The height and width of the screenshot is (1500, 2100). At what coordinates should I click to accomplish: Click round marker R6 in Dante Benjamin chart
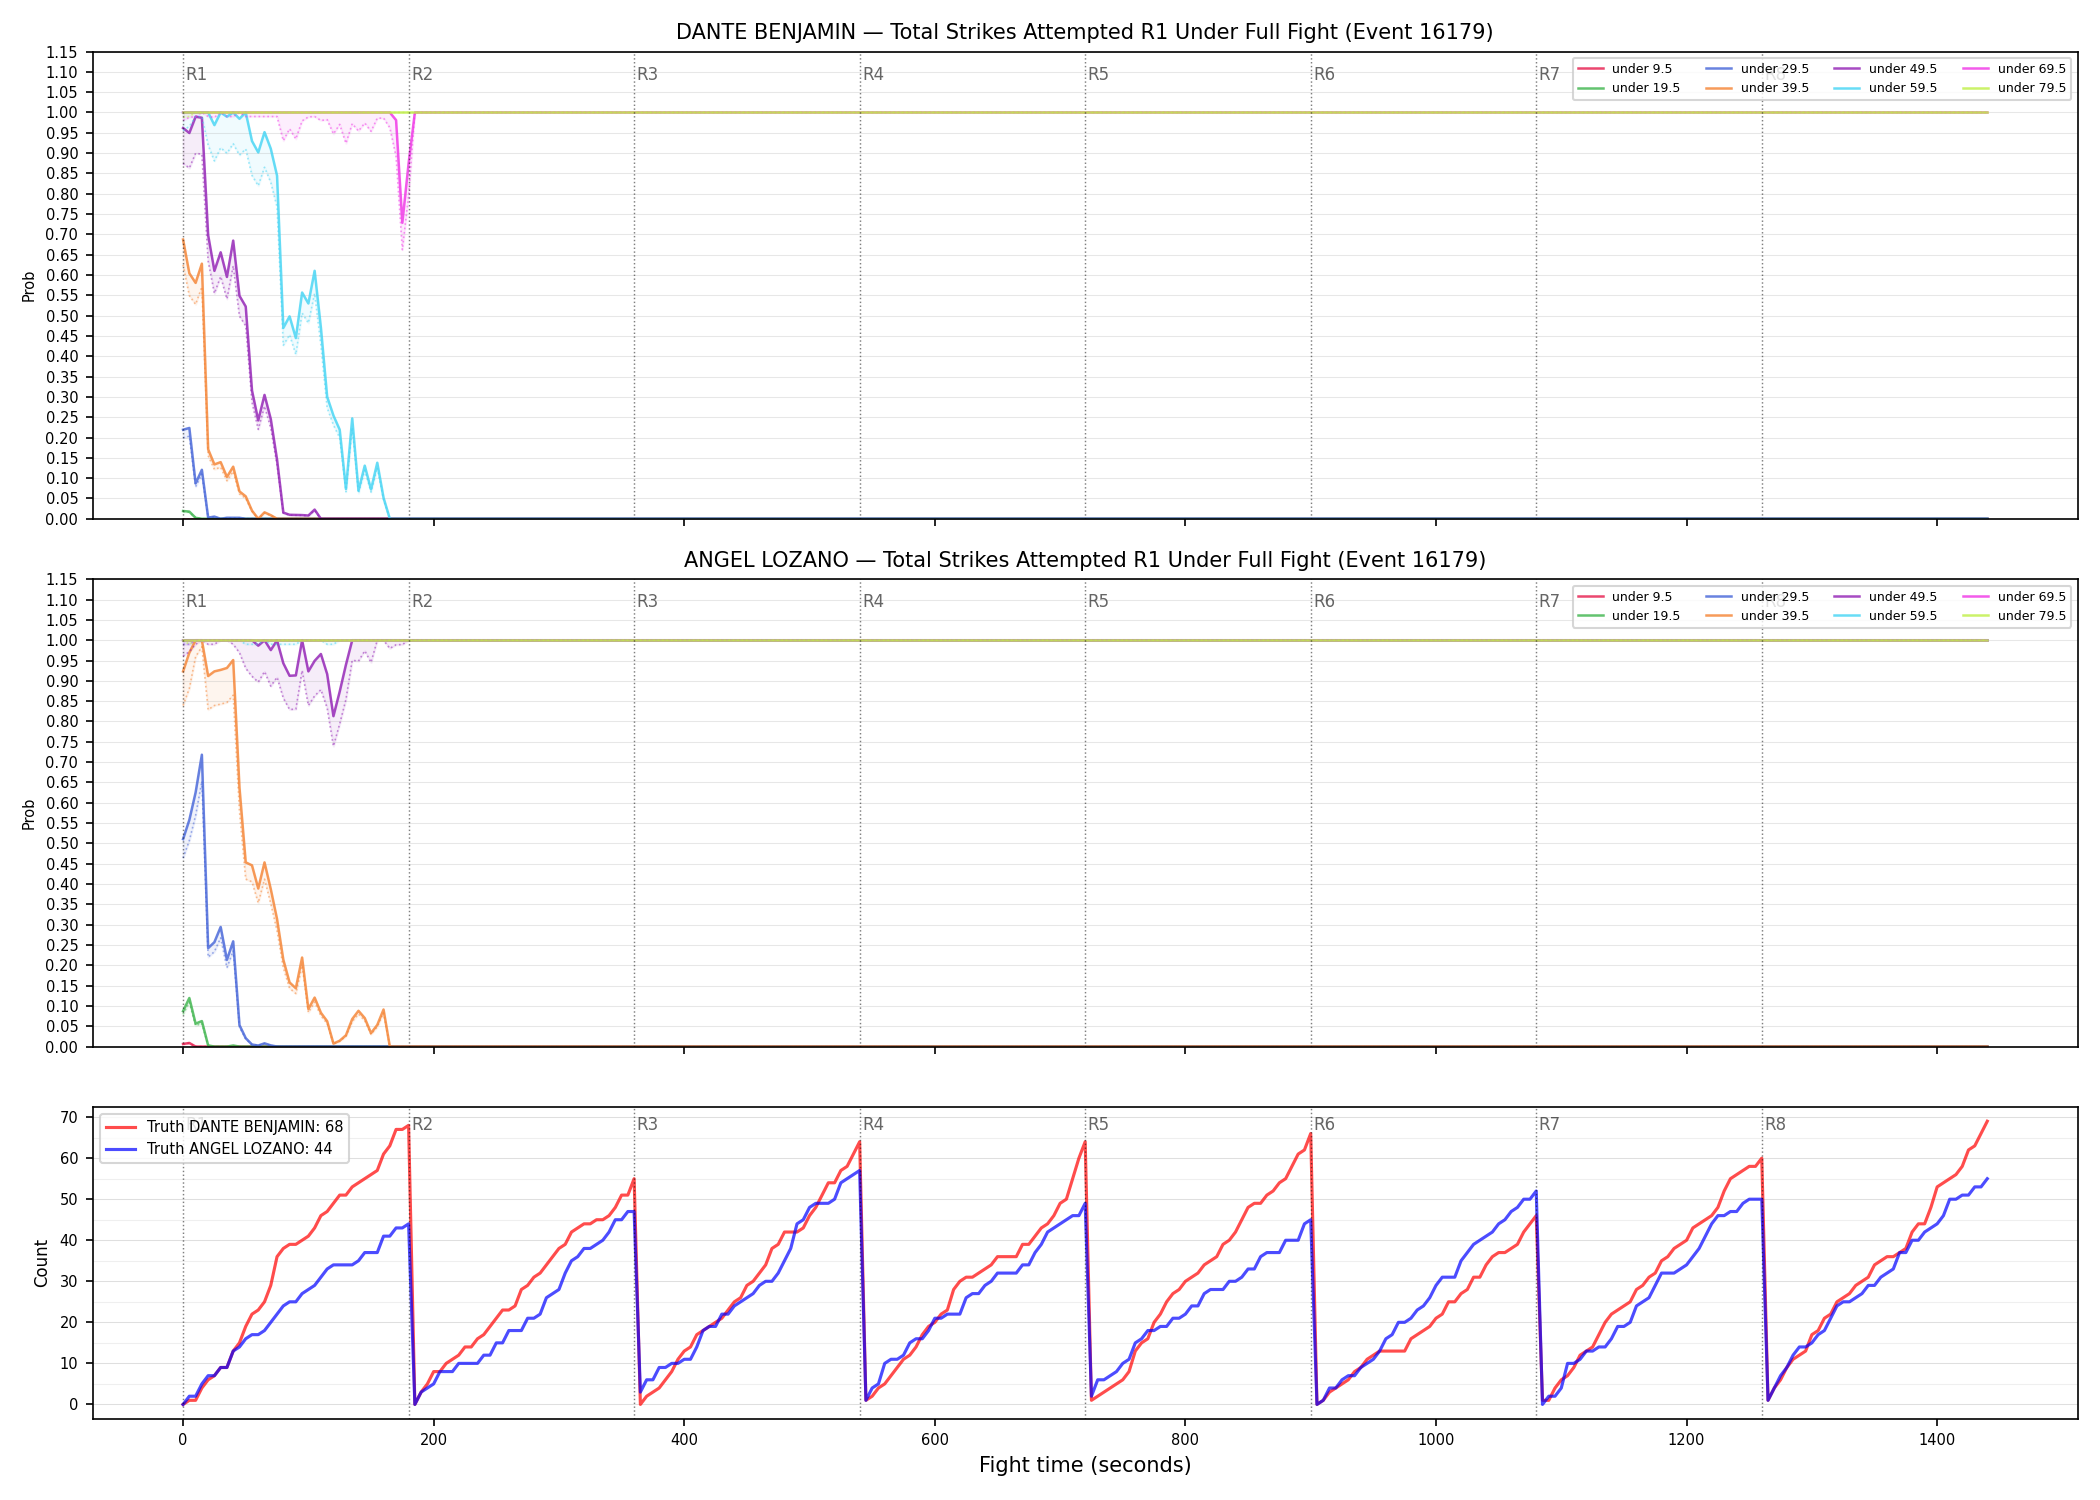coord(1325,74)
